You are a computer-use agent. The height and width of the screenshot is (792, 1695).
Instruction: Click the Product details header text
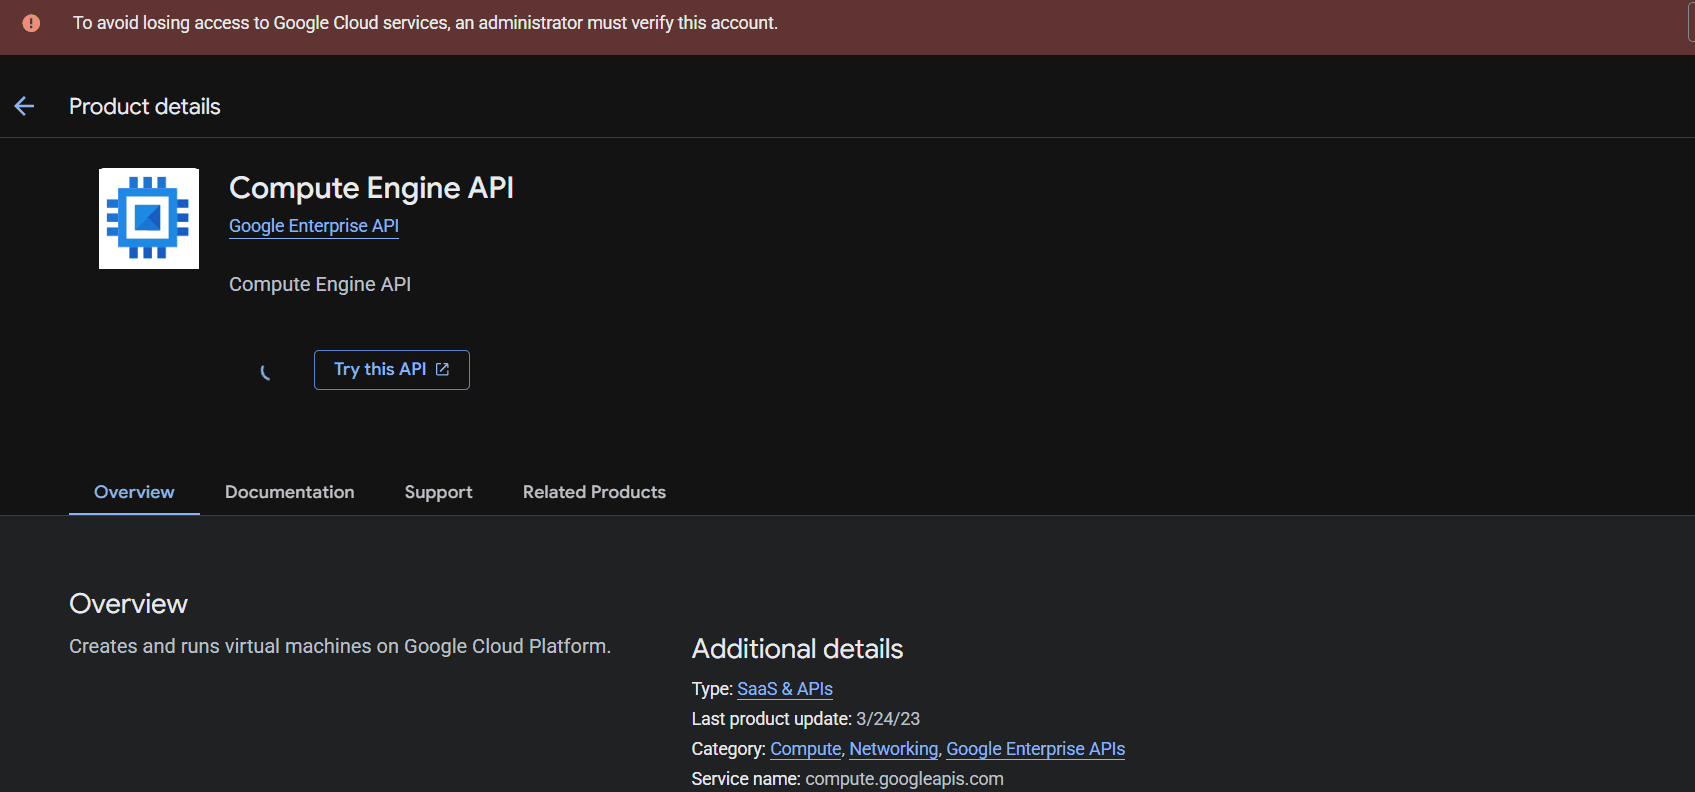(x=145, y=106)
